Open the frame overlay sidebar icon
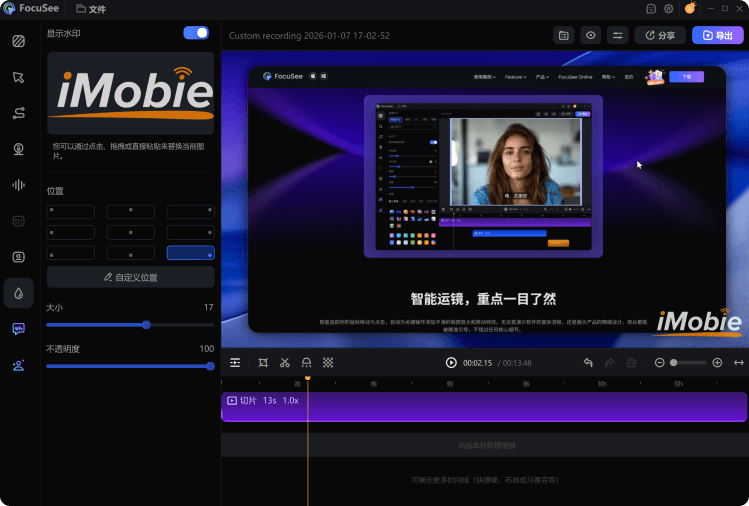 tap(19, 257)
